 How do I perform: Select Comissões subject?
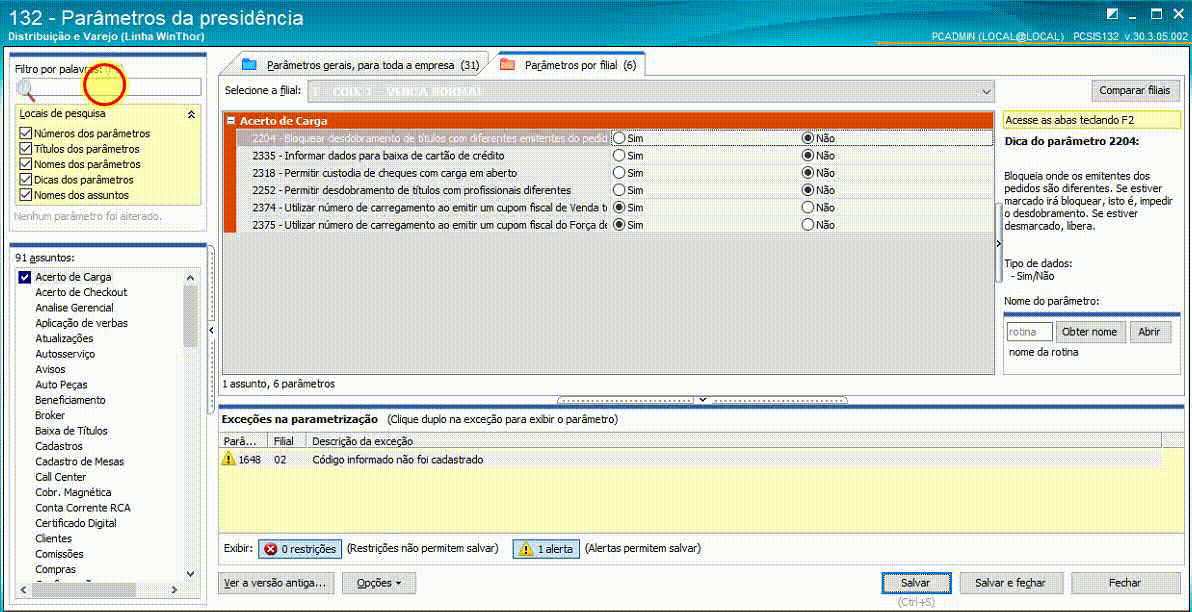click(x=59, y=554)
